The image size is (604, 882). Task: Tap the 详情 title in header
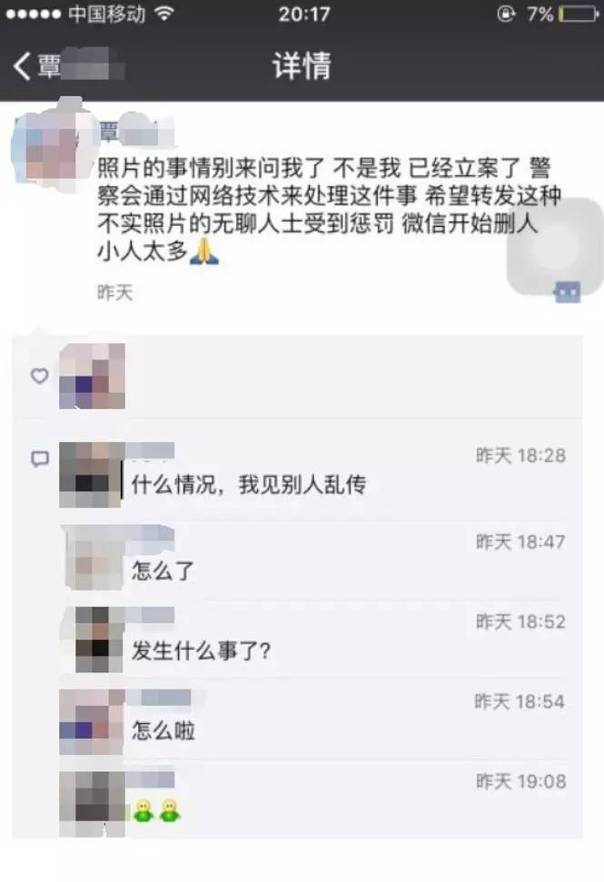pyautogui.click(x=302, y=66)
